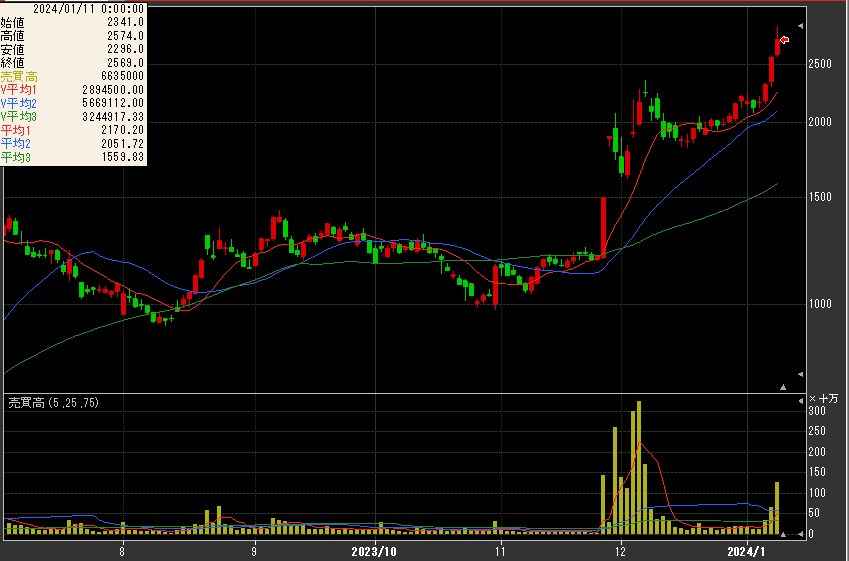Image resolution: width=849 pixels, height=561 pixels.
Task: Click the 2500 price axis label
Action: click(820, 64)
